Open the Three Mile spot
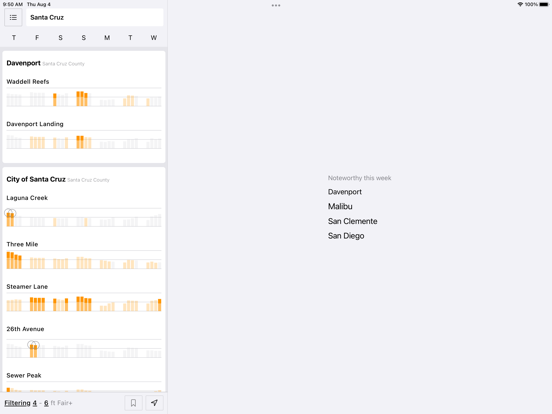The image size is (552, 414). [x=22, y=244]
